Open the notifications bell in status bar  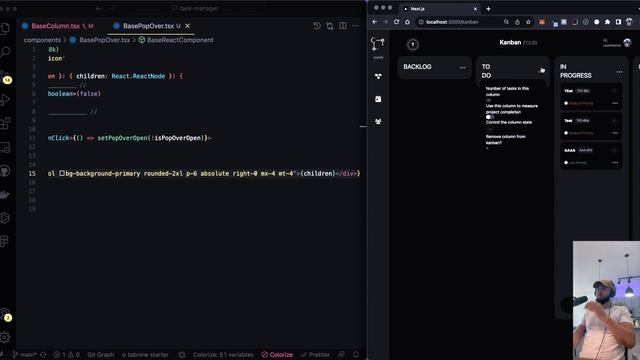pos(356,354)
